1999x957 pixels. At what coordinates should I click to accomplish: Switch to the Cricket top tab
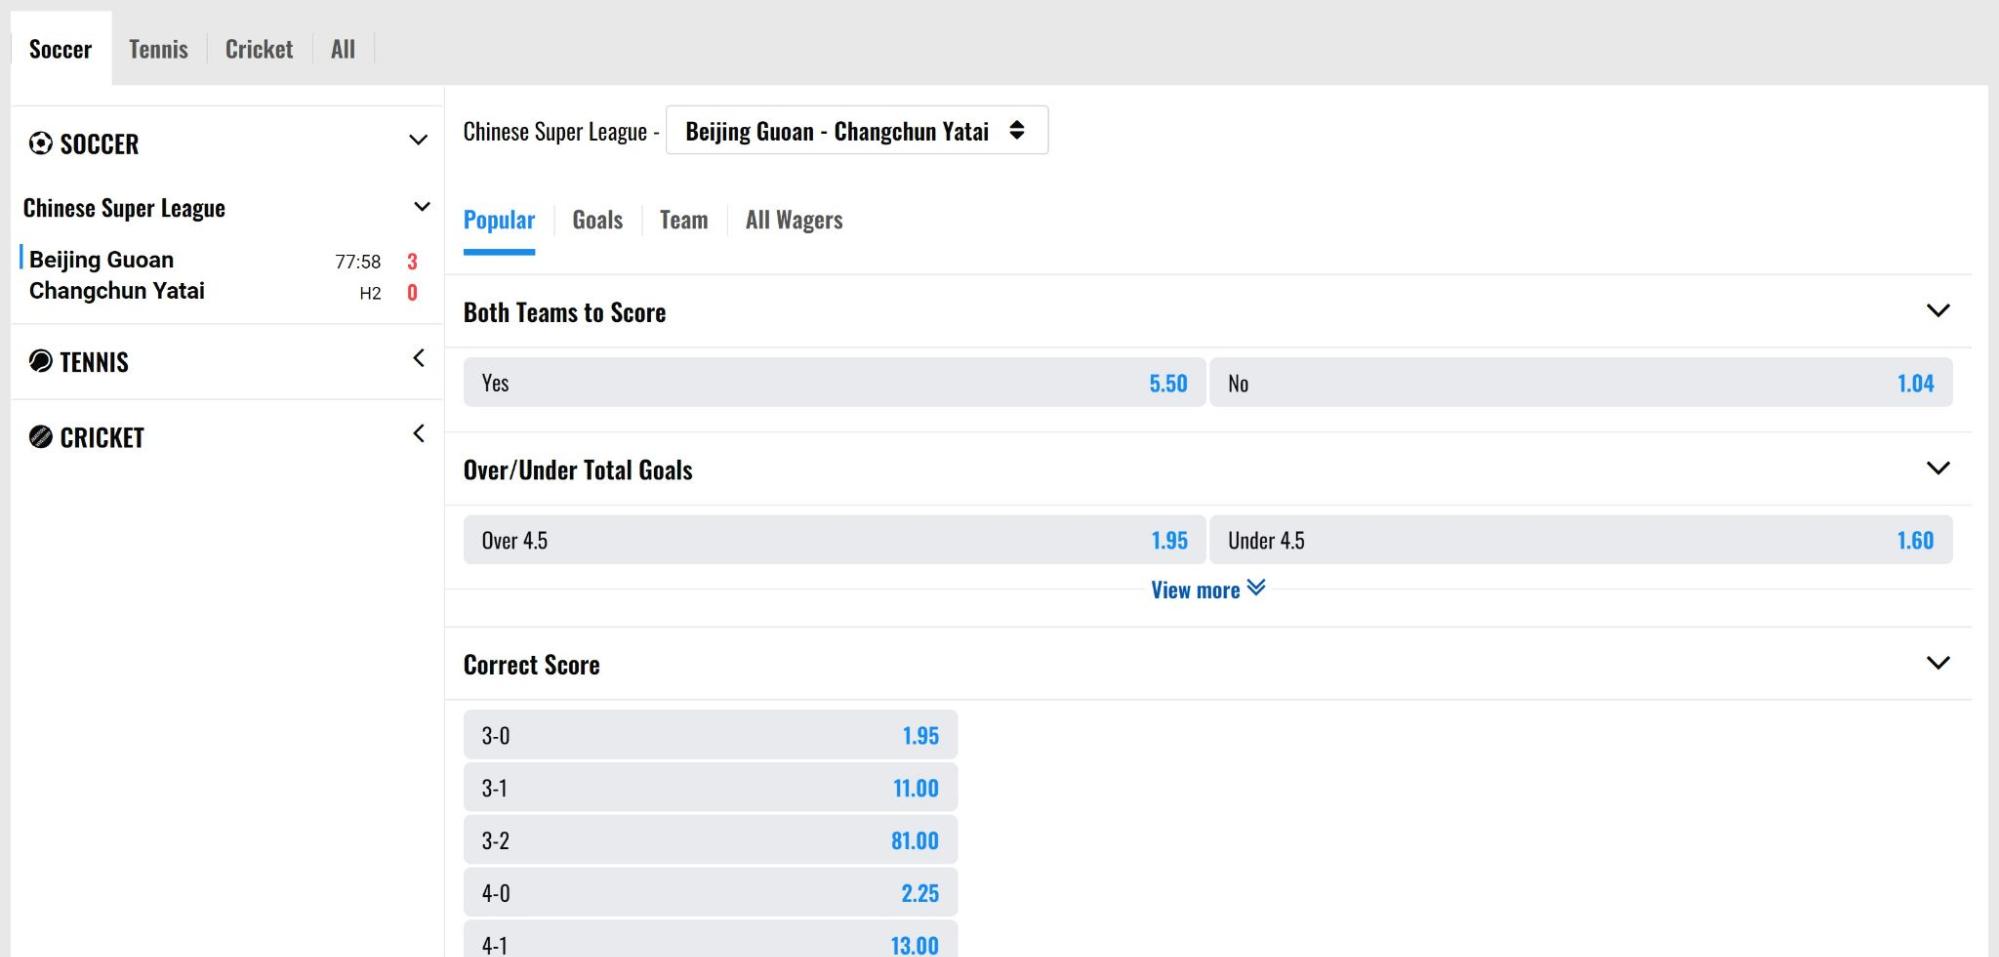pos(259,49)
